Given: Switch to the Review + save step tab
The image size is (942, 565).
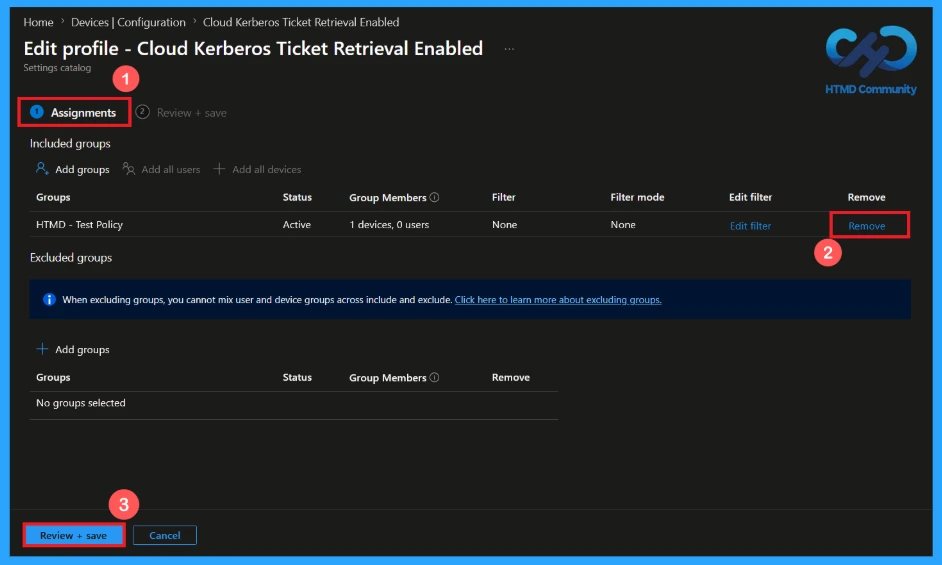Looking at the screenshot, I should 181,112.
